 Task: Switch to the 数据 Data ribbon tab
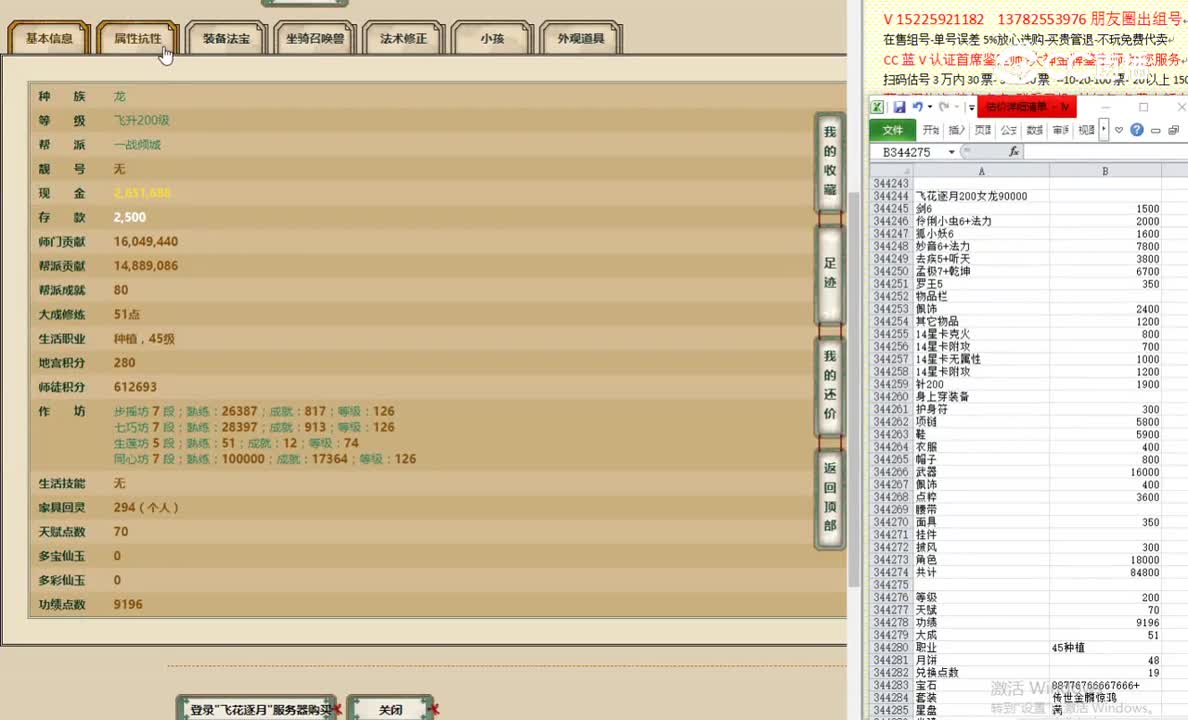1034,130
